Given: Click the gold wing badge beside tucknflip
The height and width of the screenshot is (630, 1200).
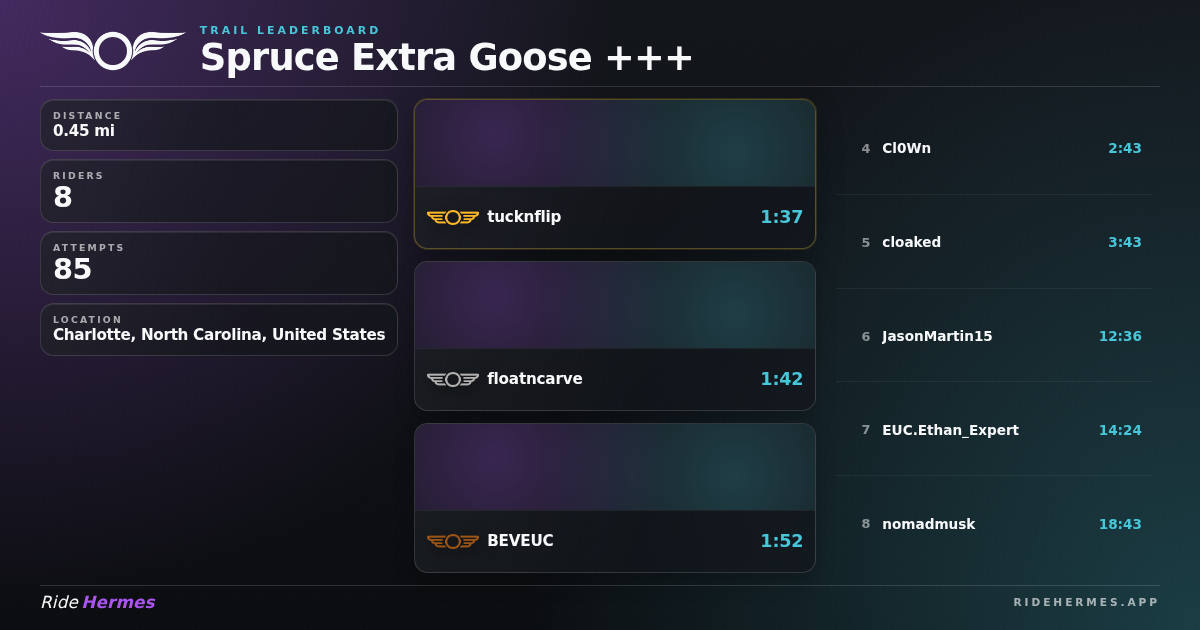Looking at the screenshot, I should click(452, 217).
